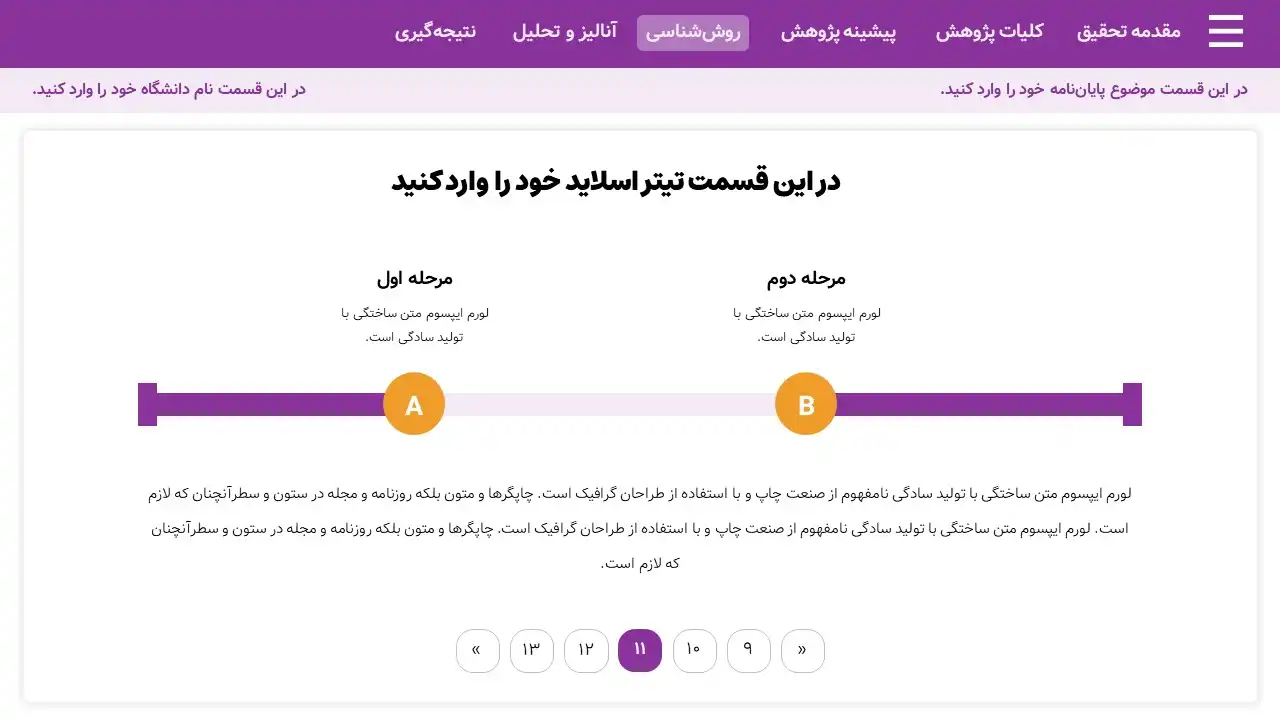Click the » pagination arrow button
This screenshot has width=1280, height=720.
(478, 651)
